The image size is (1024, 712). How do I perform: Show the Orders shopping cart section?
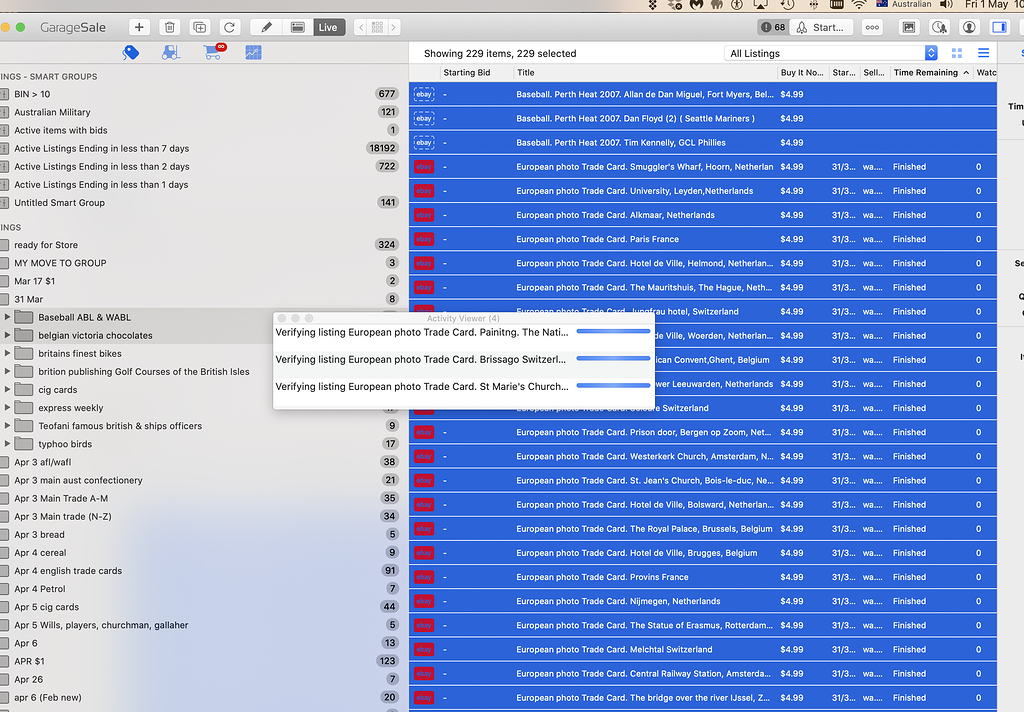click(x=213, y=52)
